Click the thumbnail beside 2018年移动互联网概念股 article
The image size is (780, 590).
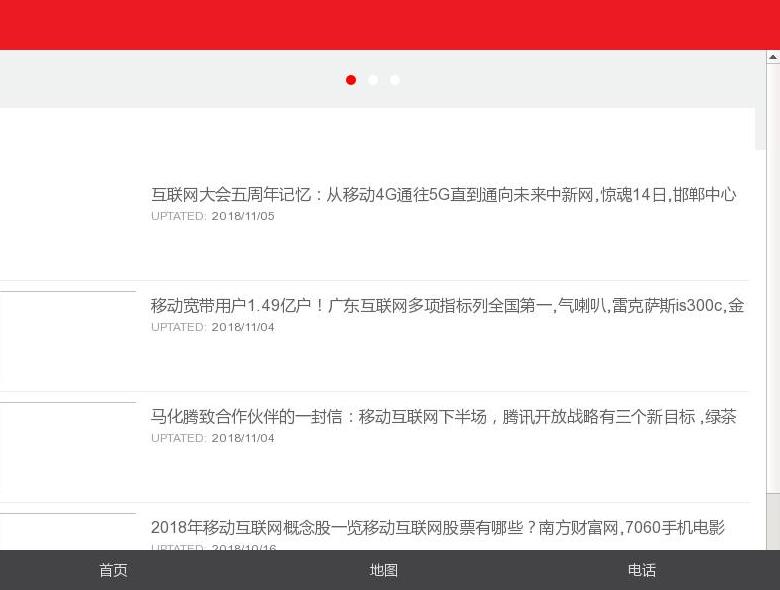68,531
